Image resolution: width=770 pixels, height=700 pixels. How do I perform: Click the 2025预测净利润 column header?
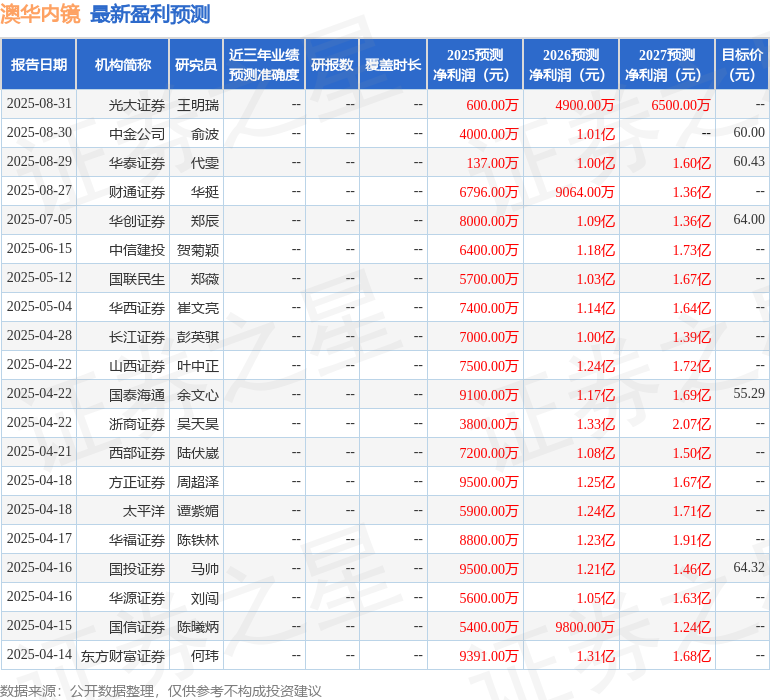[x=475, y=64]
